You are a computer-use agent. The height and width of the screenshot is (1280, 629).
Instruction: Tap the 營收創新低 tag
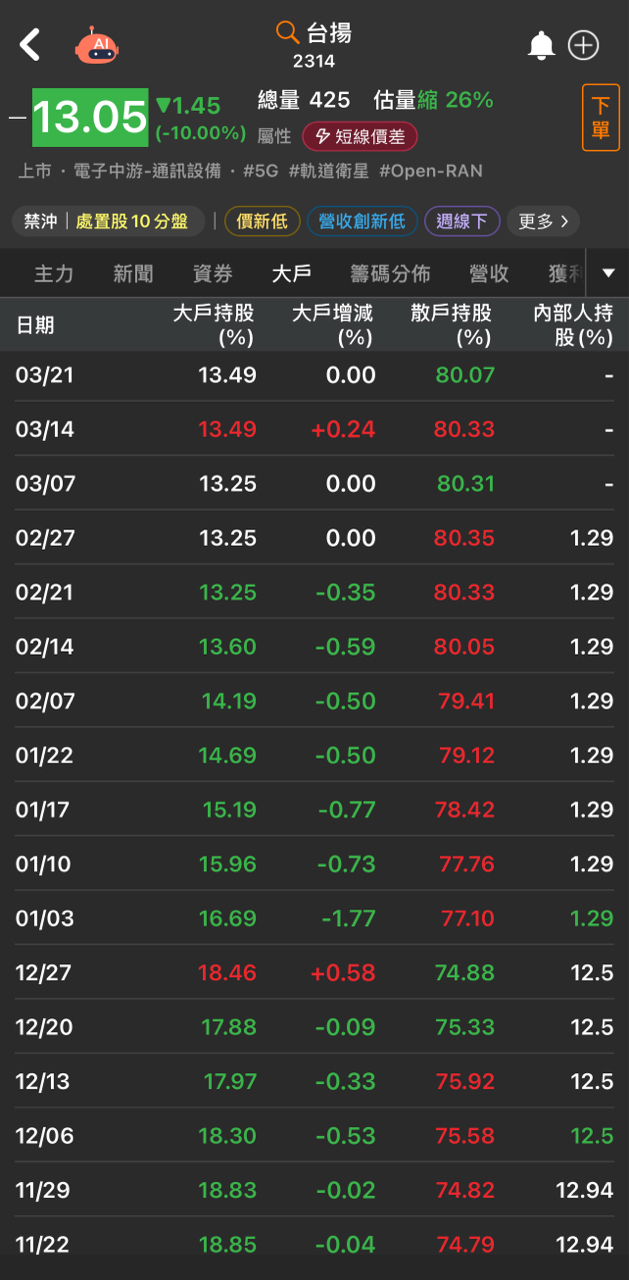click(x=362, y=221)
